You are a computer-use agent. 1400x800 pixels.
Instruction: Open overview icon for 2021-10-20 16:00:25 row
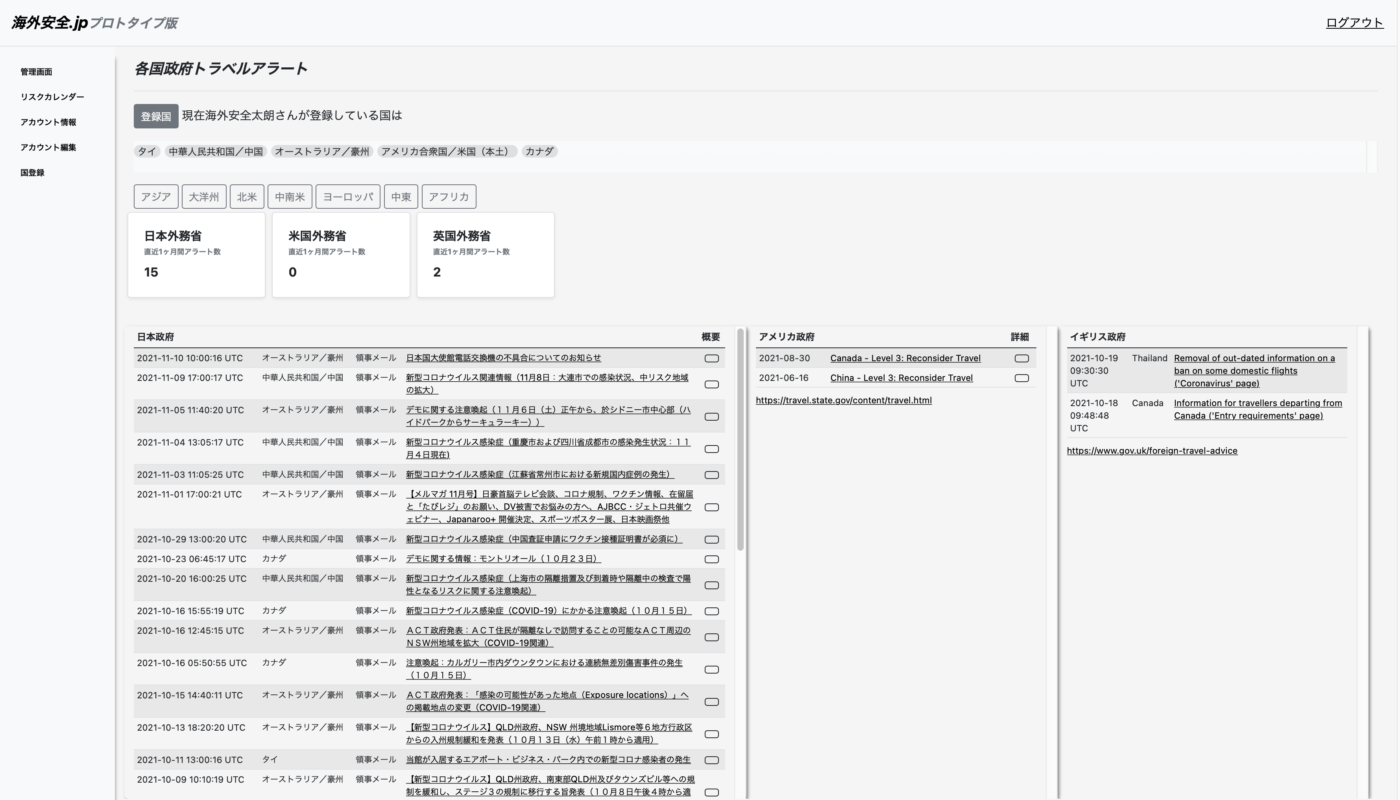coord(711,585)
